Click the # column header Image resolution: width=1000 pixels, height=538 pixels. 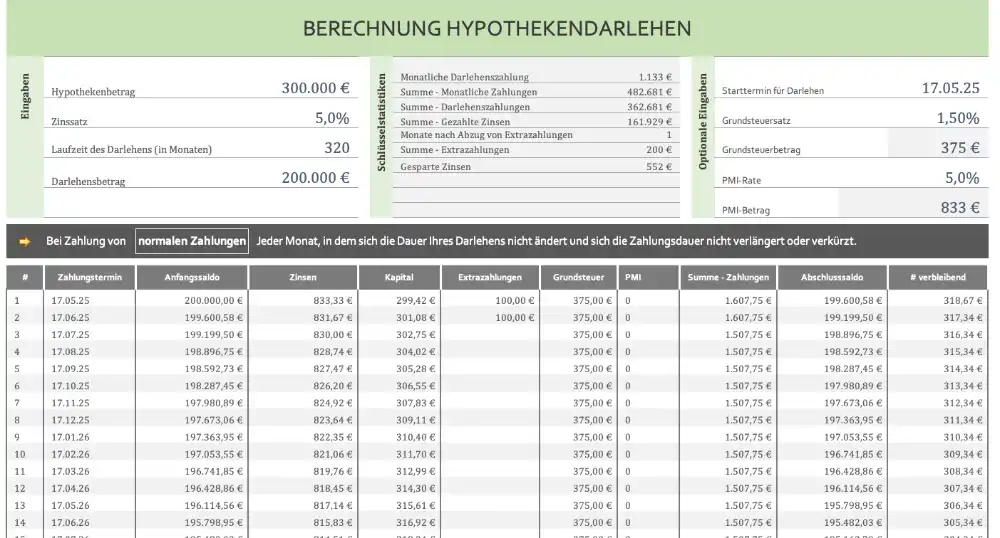(25, 277)
